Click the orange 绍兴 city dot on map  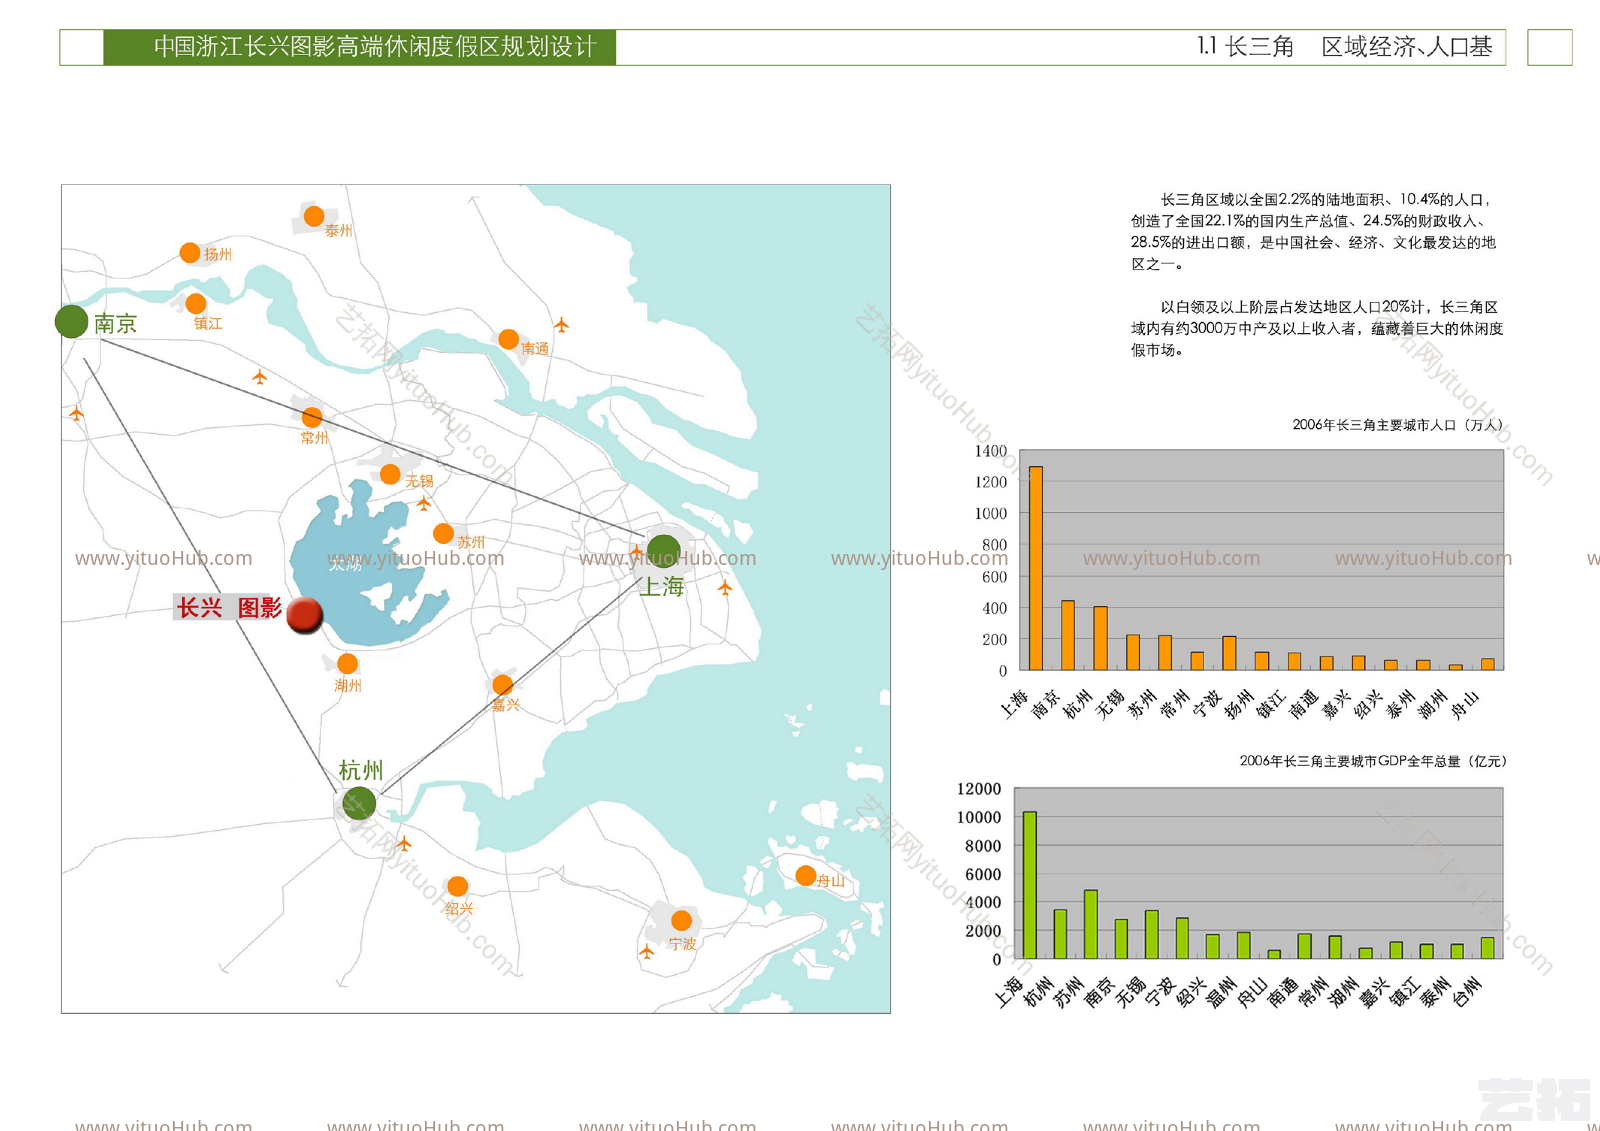[457, 886]
